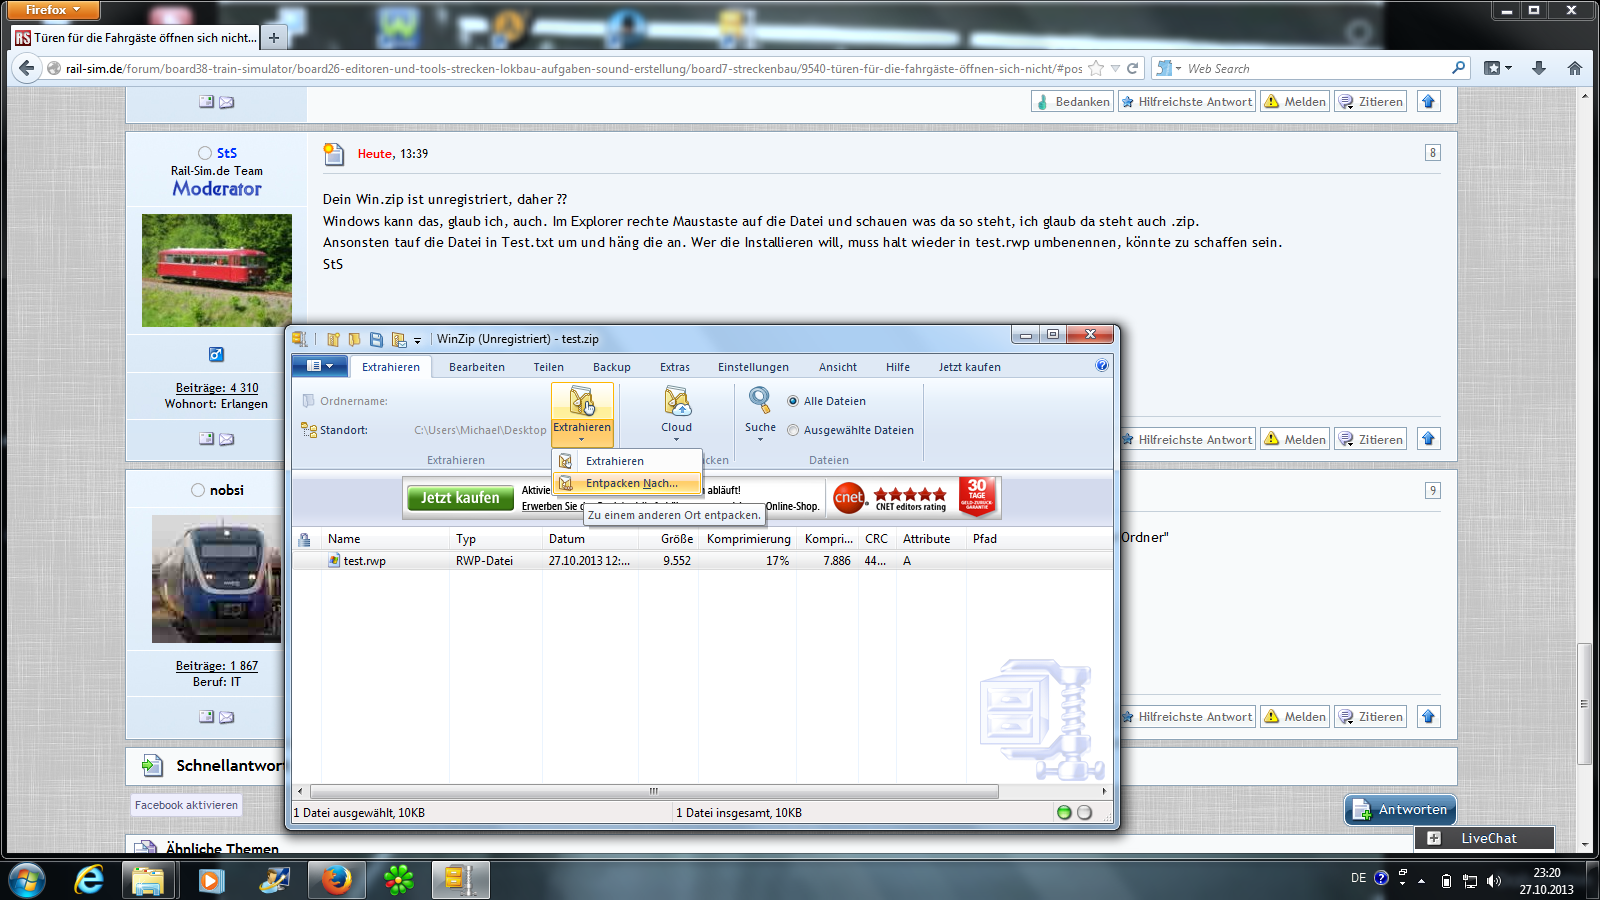Click StS red railbus avatar image
This screenshot has height=900, width=1600.
click(217, 270)
